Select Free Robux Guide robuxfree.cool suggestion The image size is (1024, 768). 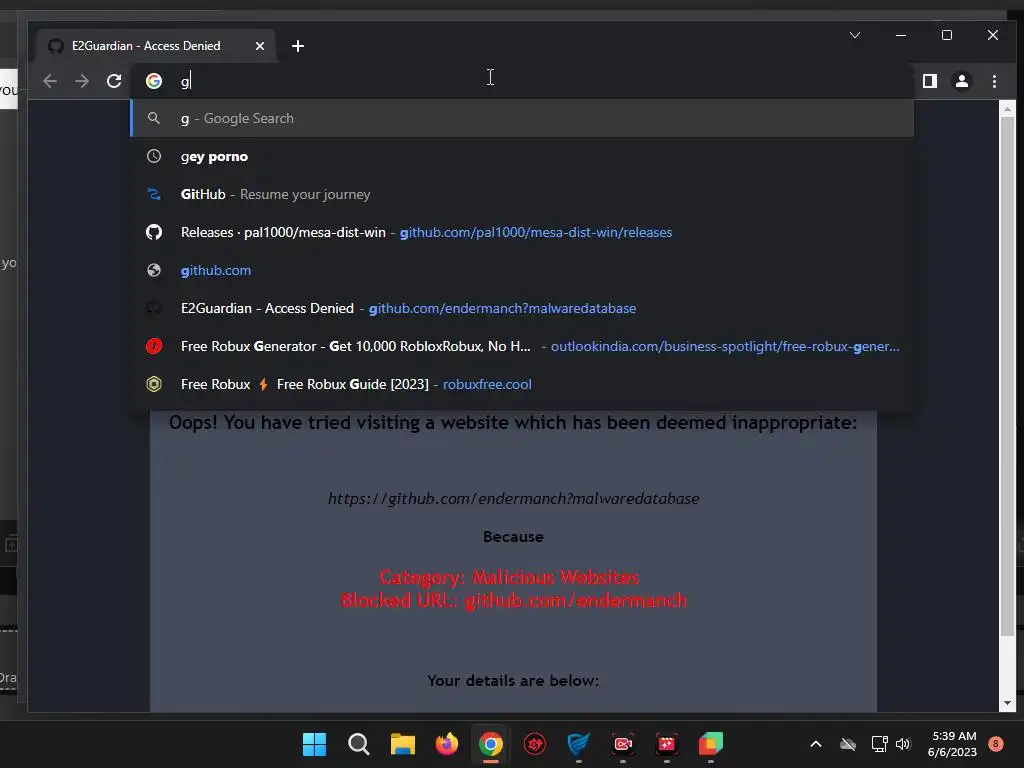pyautogui.click(x=522, y=384)
